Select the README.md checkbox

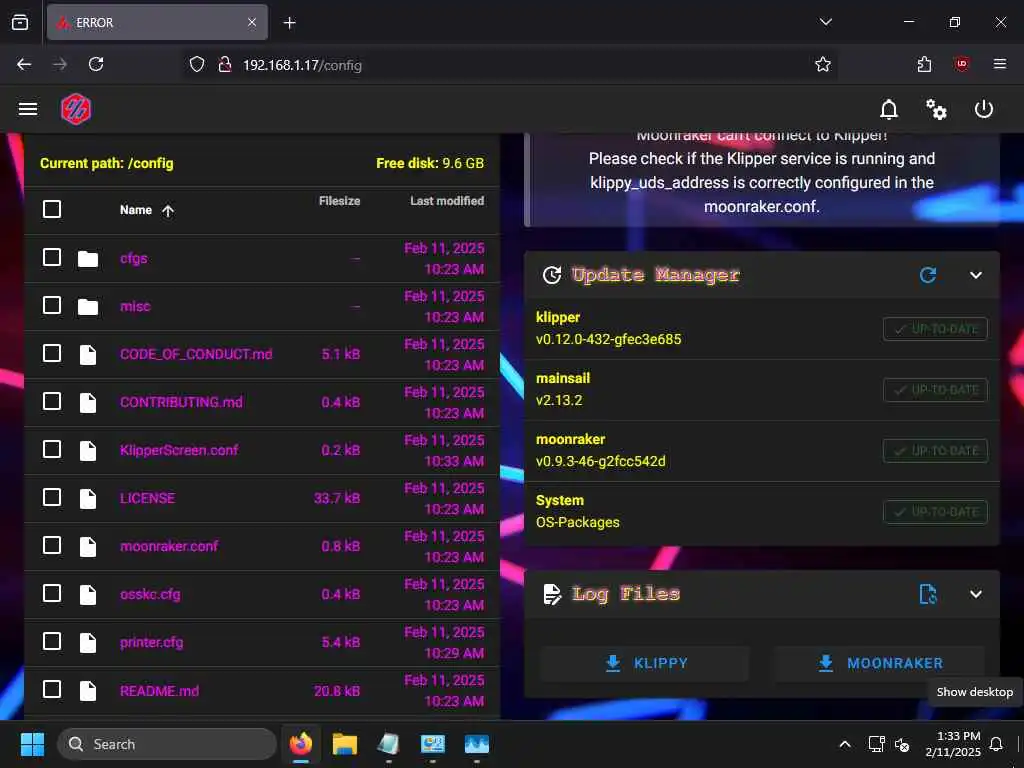click(x=52, y=690)
